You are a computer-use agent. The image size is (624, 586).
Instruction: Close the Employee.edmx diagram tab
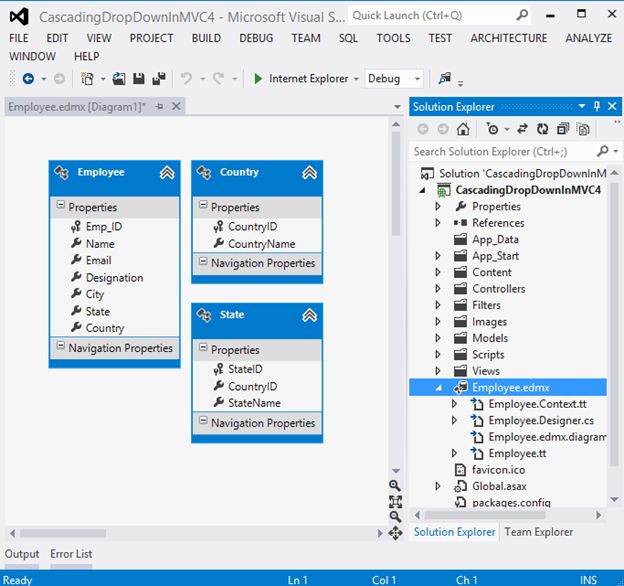pos(176,106)
